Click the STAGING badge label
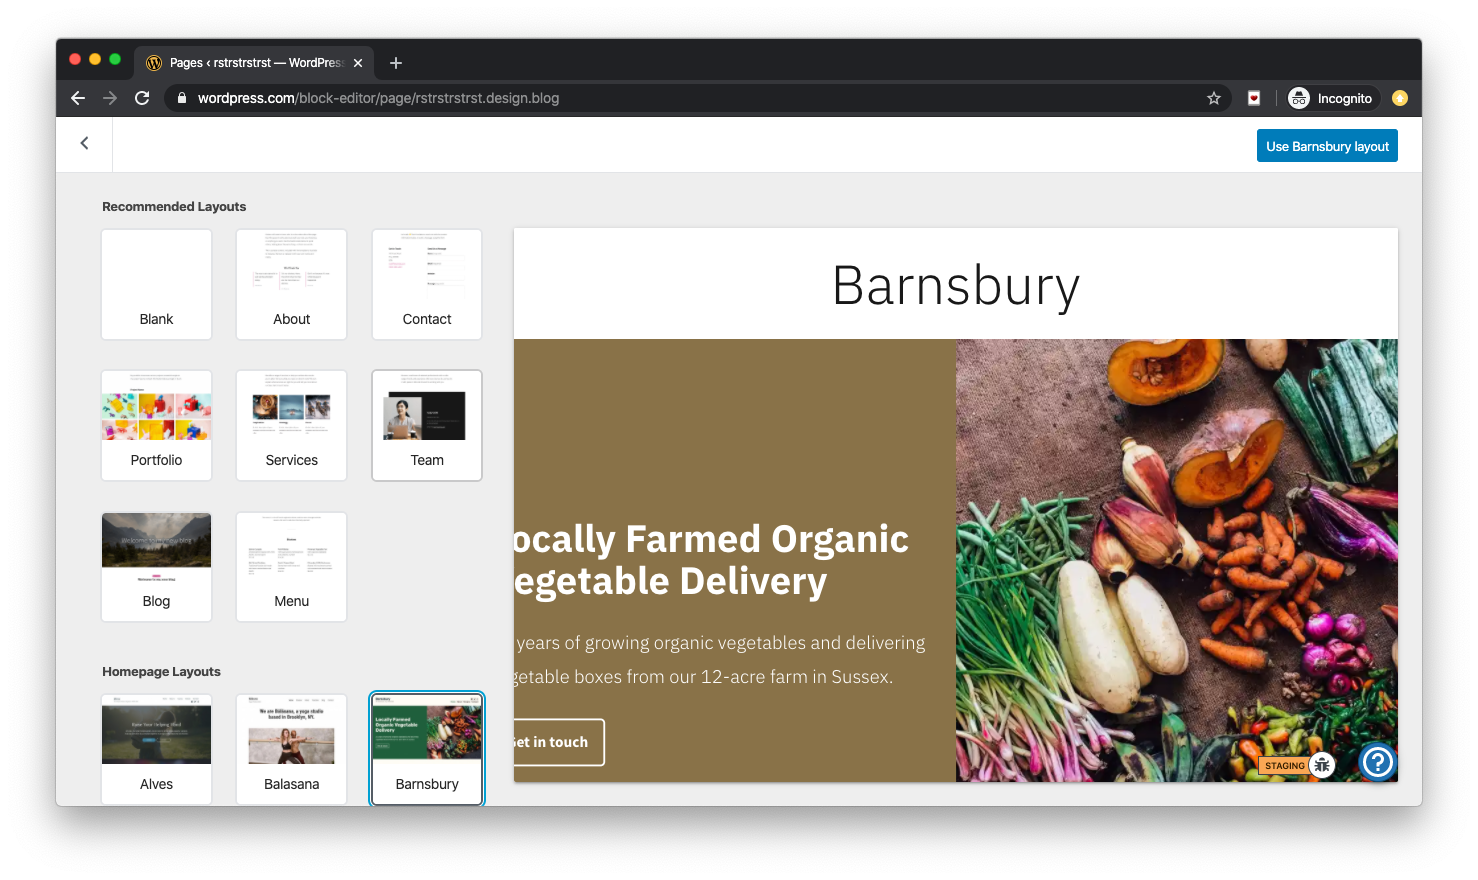The image size is (1478, 880). click(x=1285, y=766)
